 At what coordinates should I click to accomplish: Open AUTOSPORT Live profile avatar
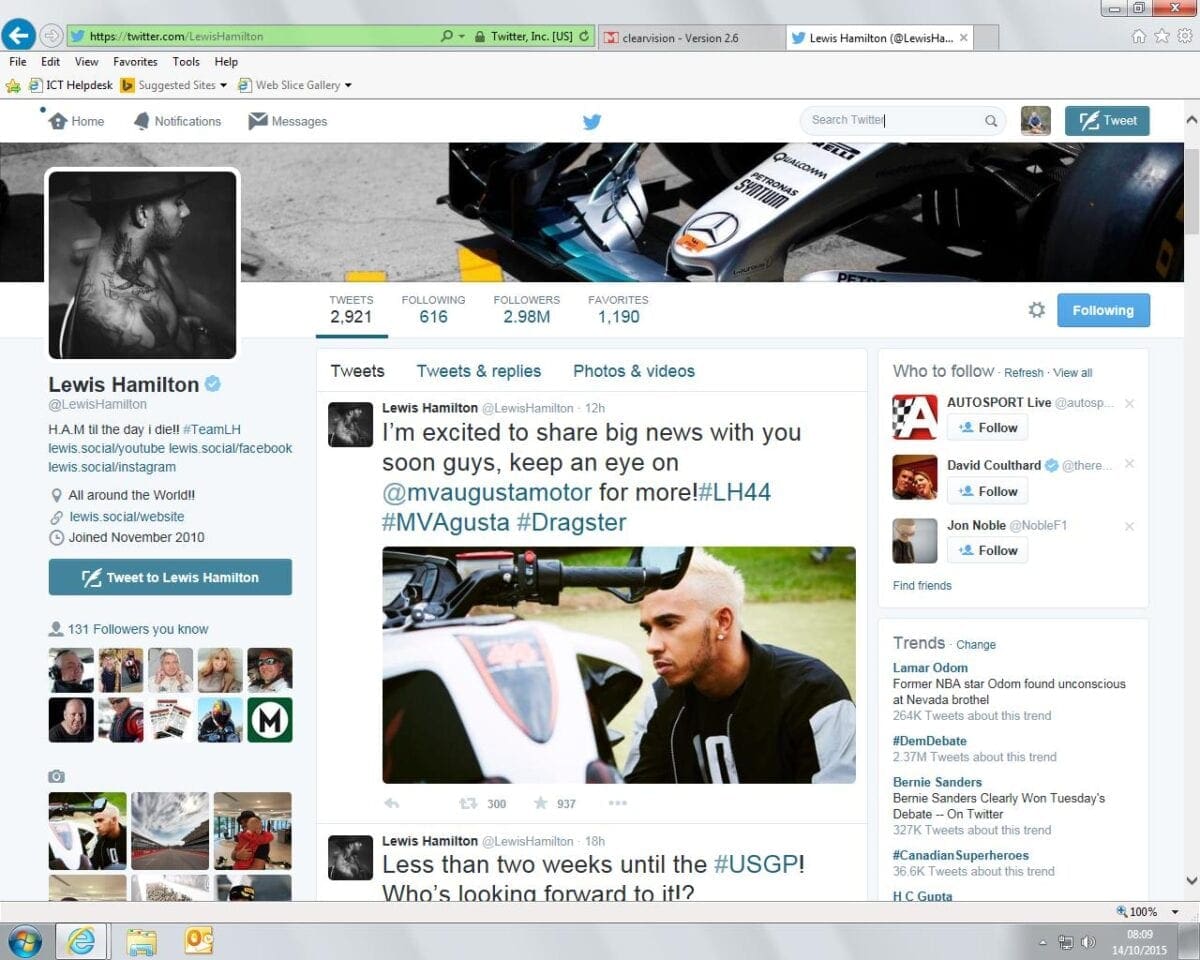tap(915, 417)
